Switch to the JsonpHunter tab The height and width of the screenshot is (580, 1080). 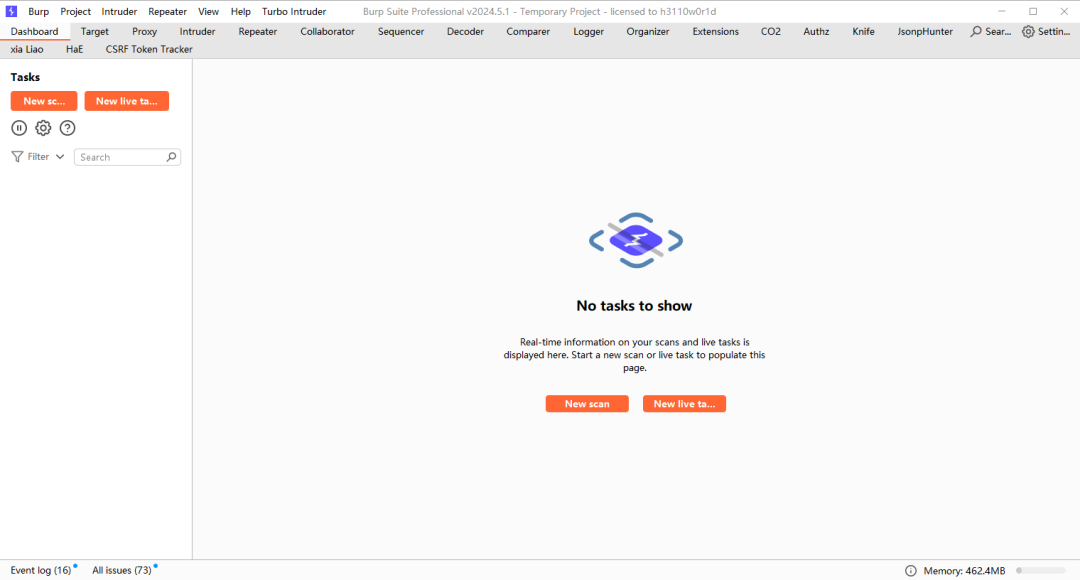click(x=925, y=32)
